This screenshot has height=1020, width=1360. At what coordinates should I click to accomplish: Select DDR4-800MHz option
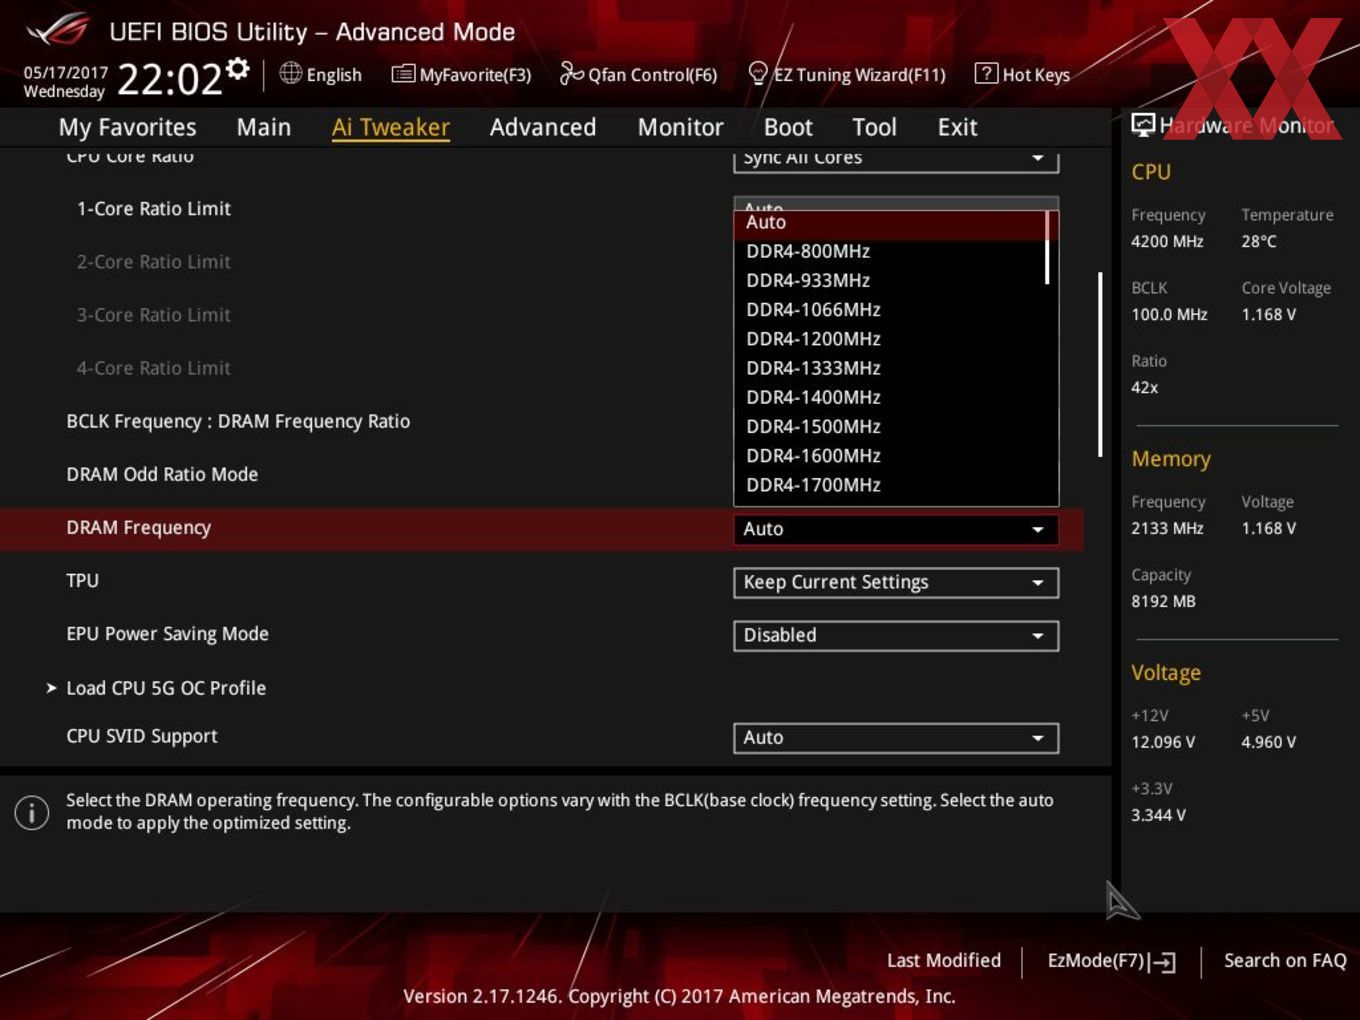point(890,251)
